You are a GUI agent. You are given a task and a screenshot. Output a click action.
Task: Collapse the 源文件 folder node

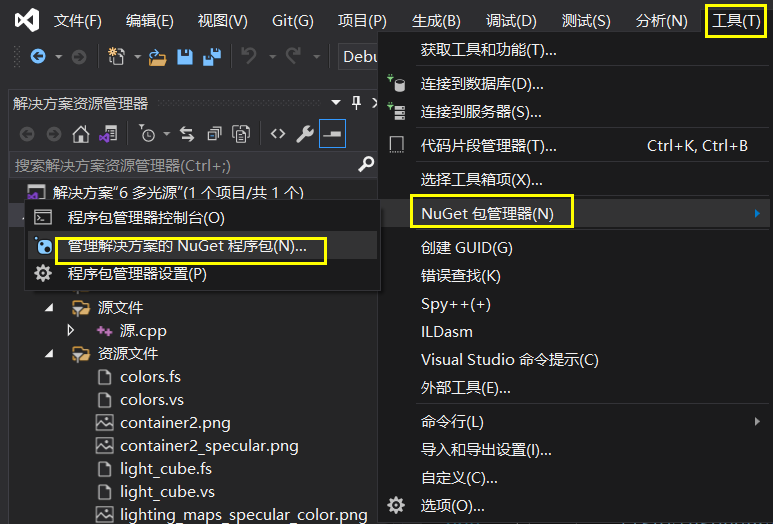[x=49, y=308]
